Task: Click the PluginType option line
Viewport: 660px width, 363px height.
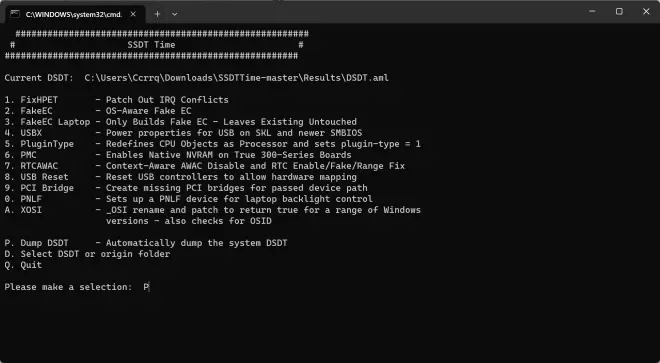Action: tap(213, 144)
